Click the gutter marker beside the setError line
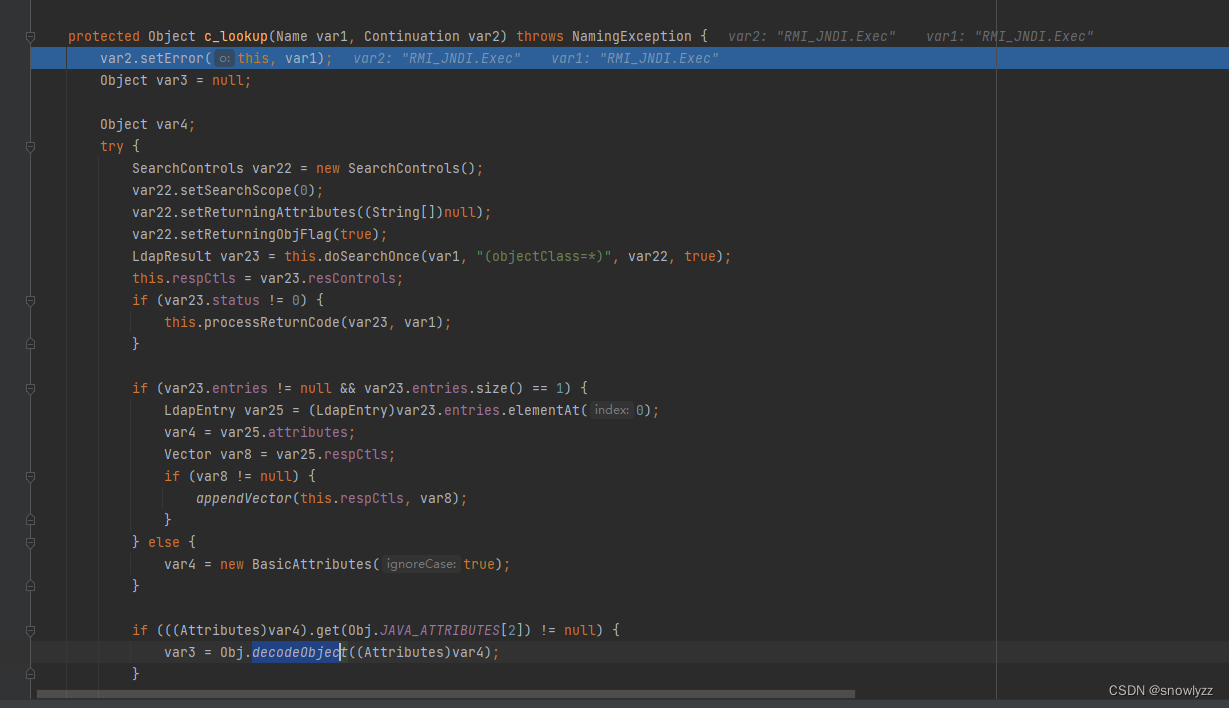 tap(30, 58)
